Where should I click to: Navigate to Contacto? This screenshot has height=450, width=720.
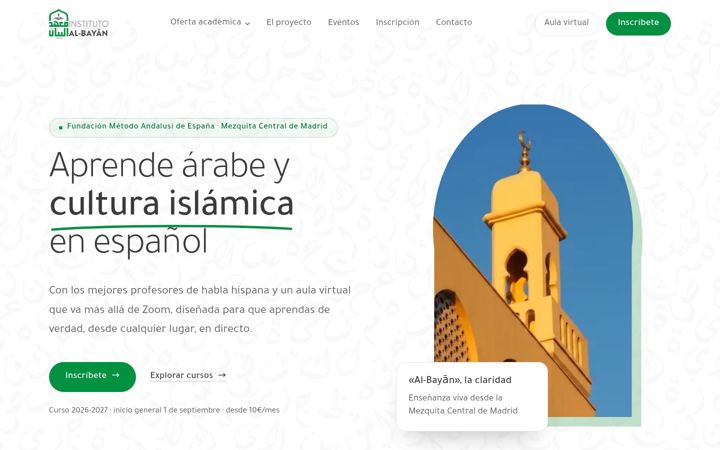(454, 22)
